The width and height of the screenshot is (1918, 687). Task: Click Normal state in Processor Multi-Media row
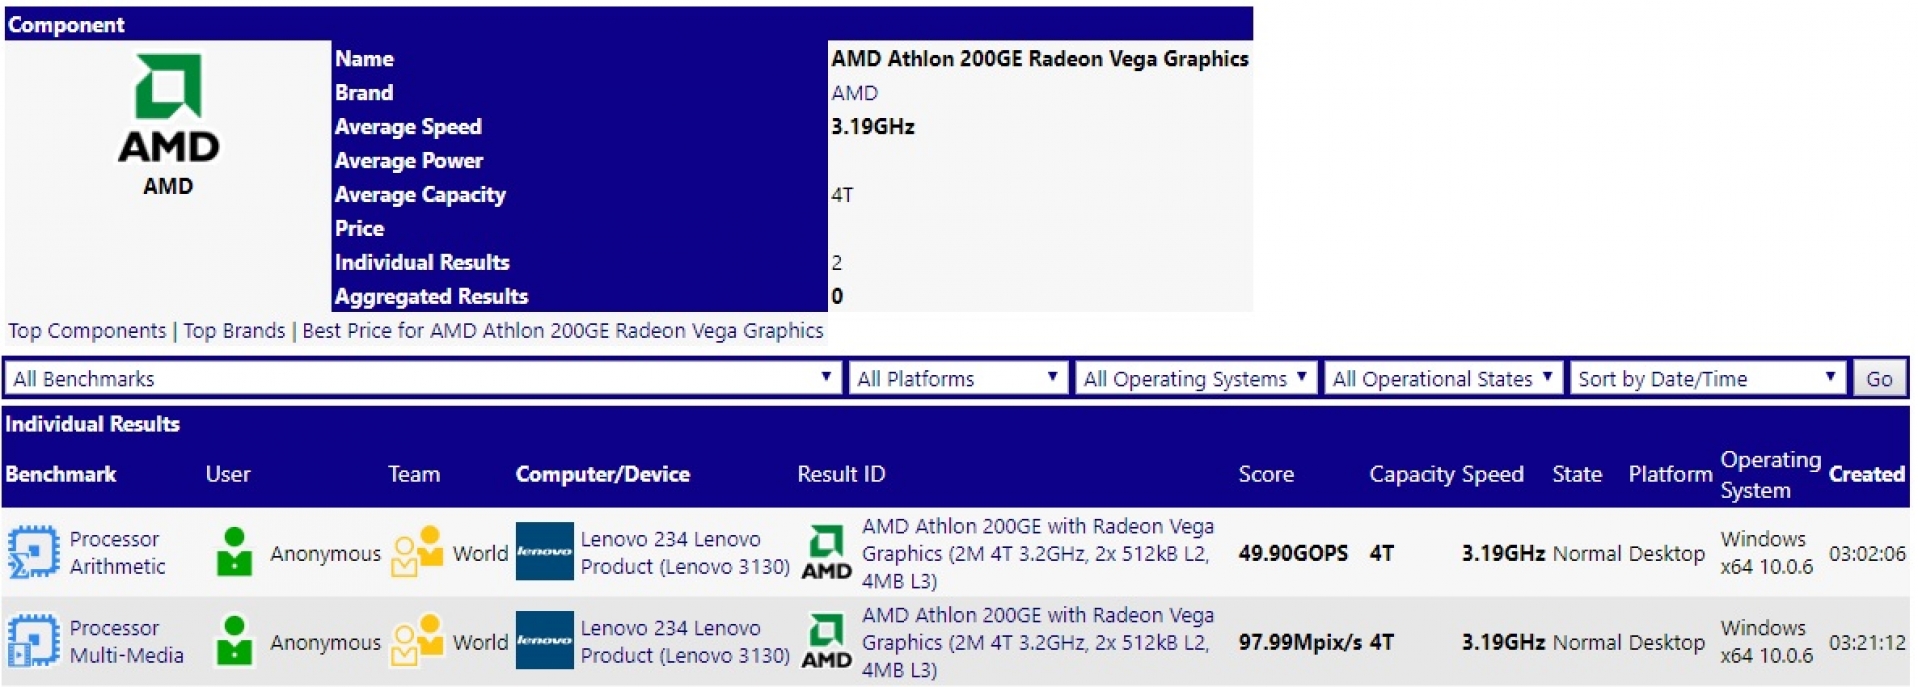pyautogui.click(x=1587, y=642)
